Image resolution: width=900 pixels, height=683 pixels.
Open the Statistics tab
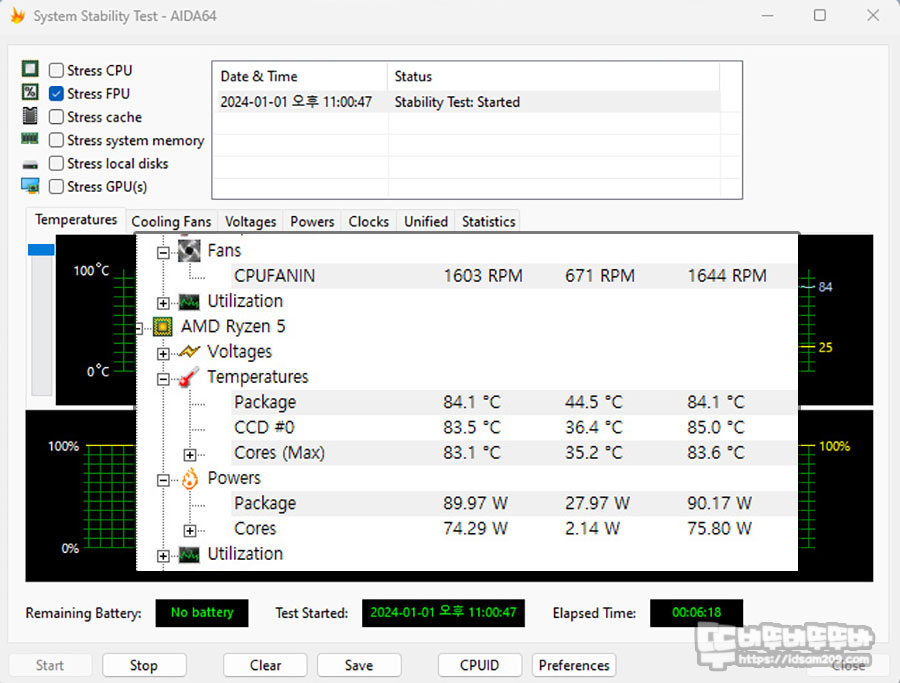tap(488, 222)
